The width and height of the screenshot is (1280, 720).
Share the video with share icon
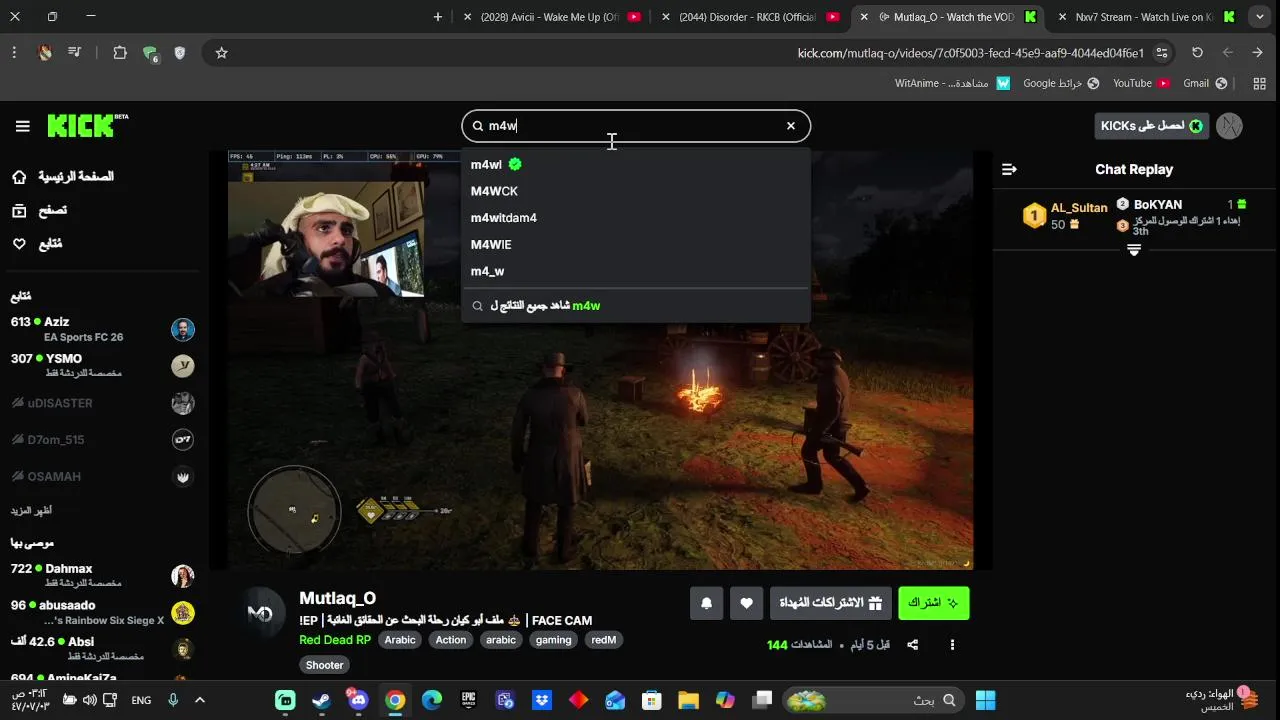[912, 645]
